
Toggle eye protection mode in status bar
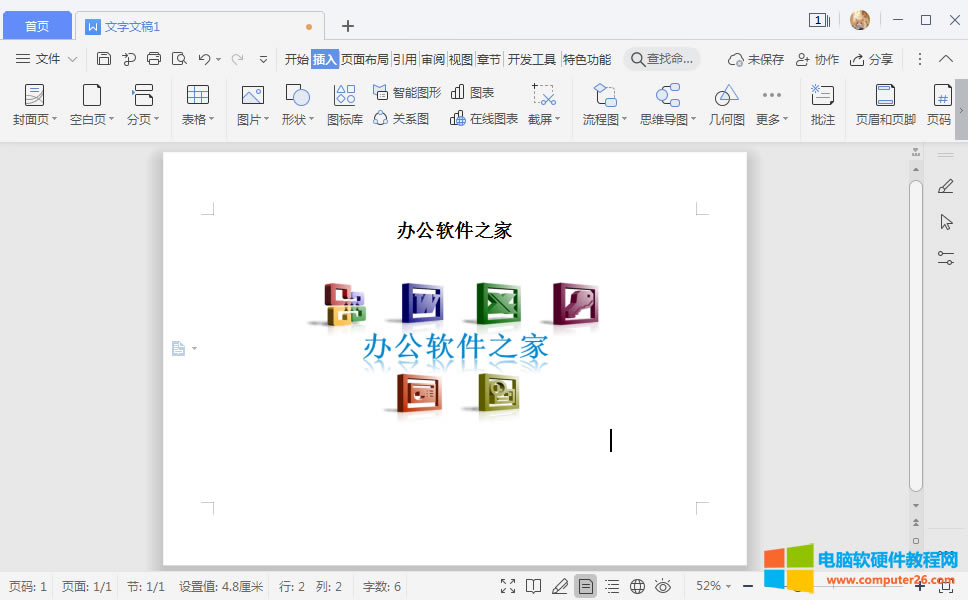[x=662, y=586]
